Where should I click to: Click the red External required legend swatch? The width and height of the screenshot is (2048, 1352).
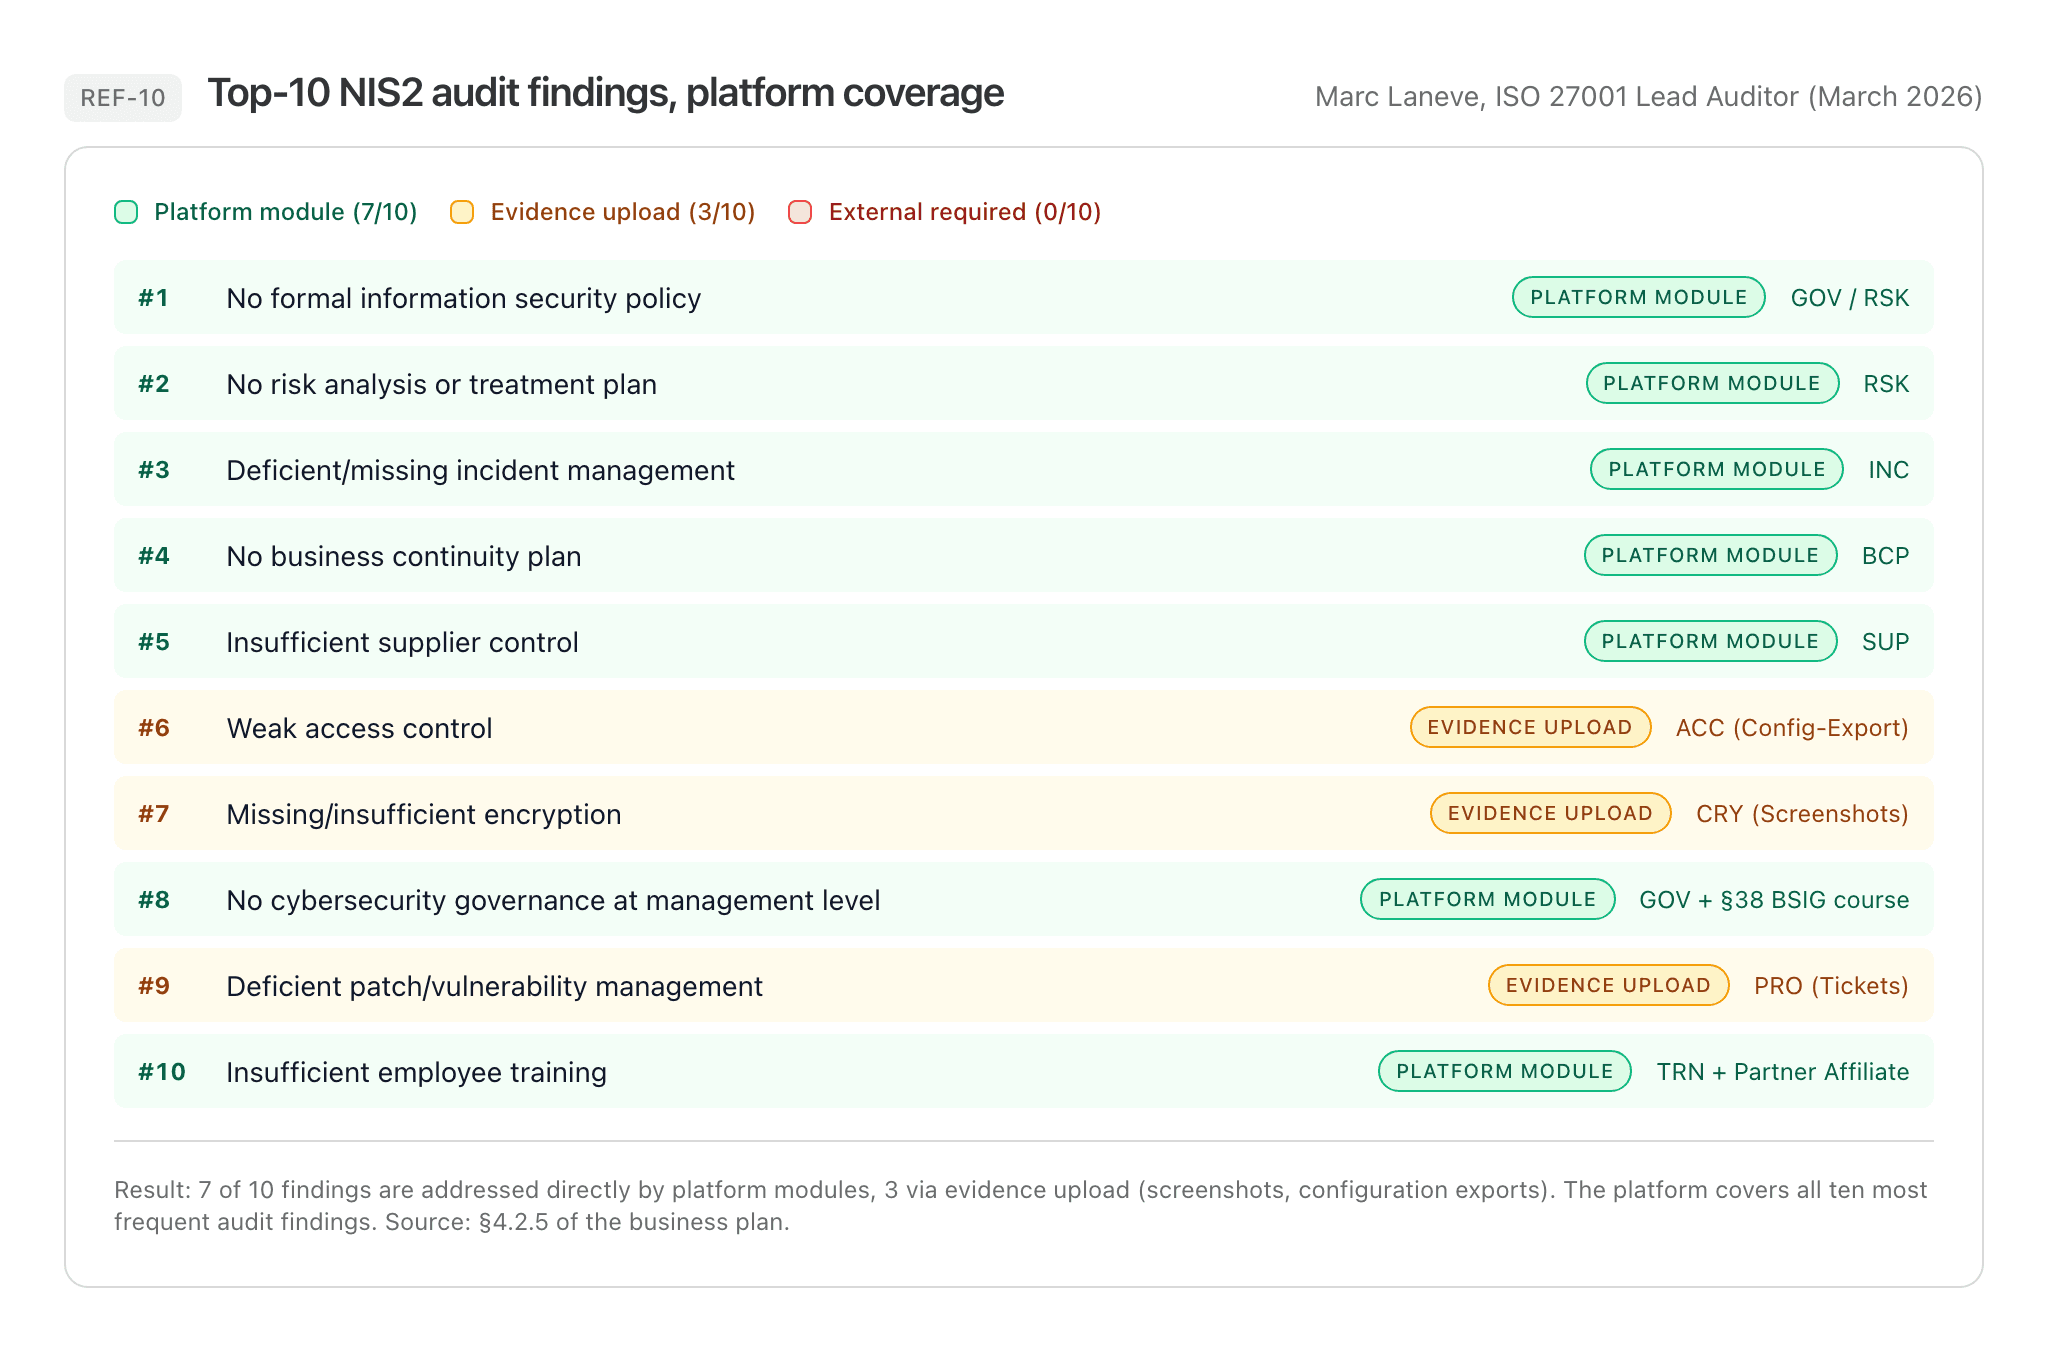click(x=800, y=212)
